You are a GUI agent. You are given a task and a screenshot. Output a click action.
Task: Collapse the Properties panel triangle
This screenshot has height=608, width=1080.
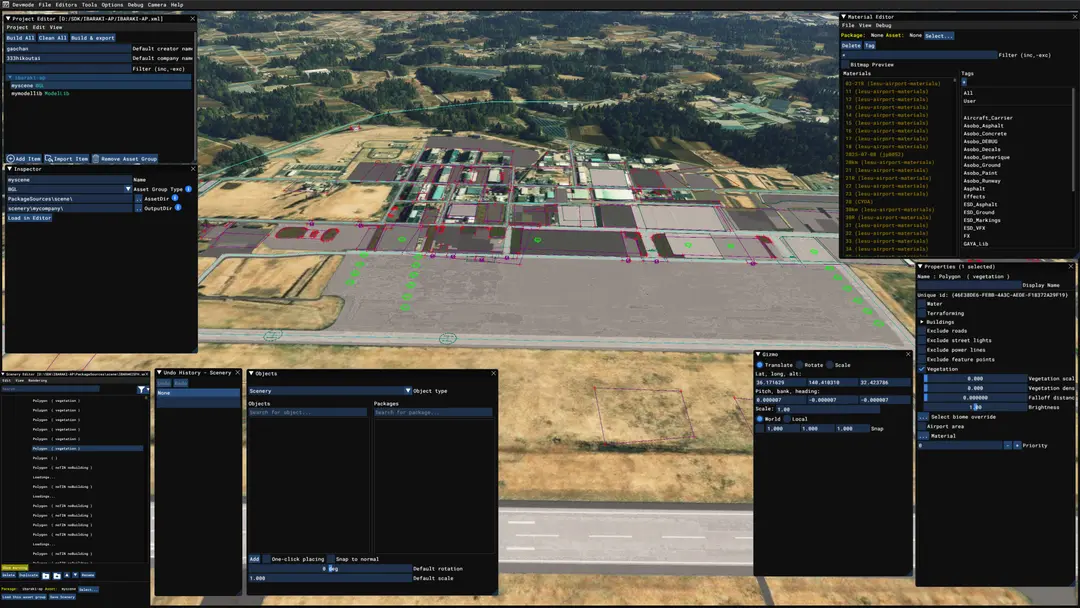(x=920, y=266)
